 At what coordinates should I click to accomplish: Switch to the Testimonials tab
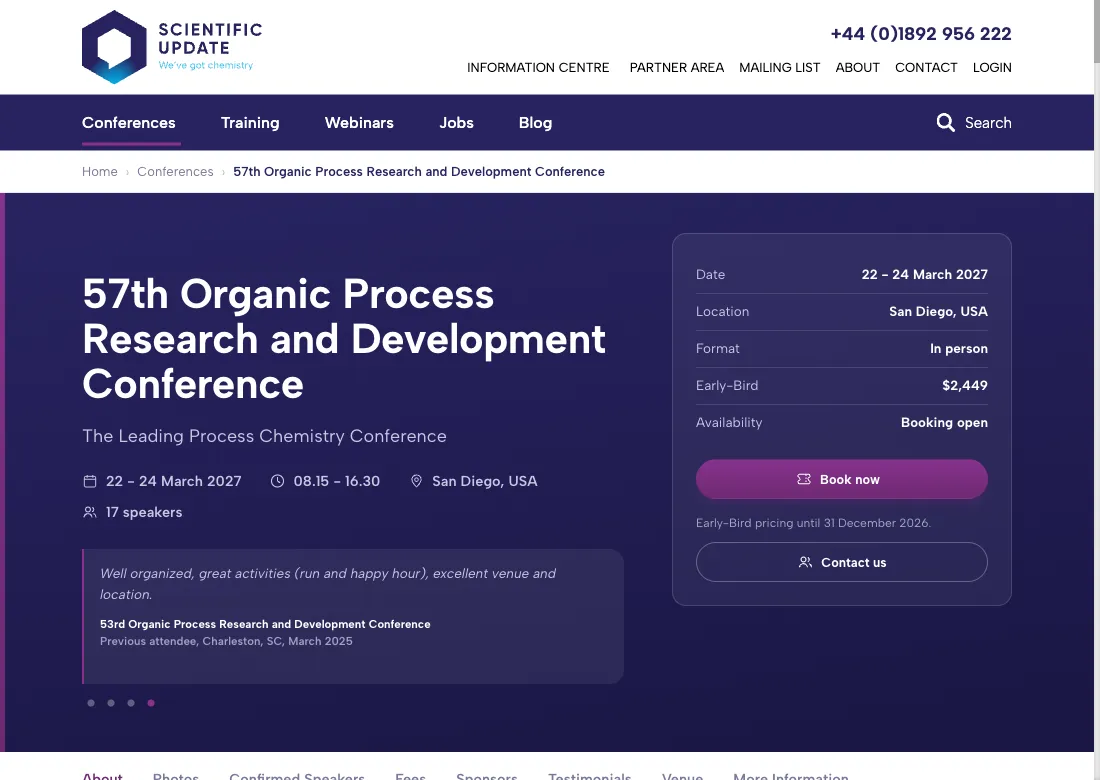(589, 776)
